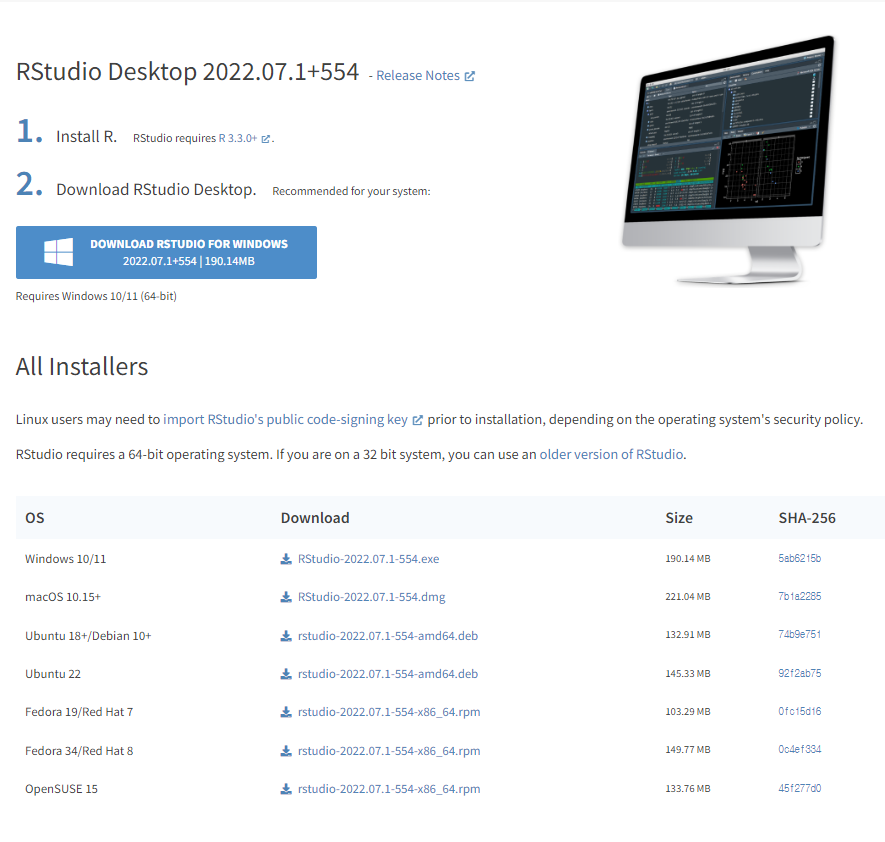This screenshot has height=842, width=885.
Task: Click the Fedora 19/Red Hat 7 cell
Action: 79,712
